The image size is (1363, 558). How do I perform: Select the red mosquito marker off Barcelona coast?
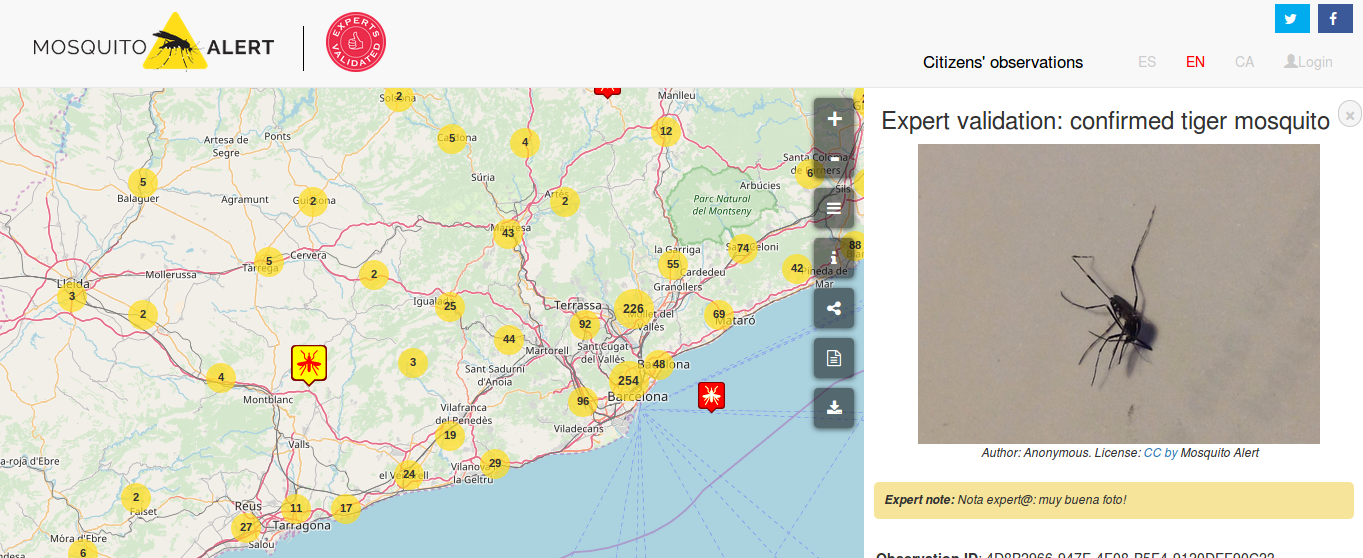point(711,396)
